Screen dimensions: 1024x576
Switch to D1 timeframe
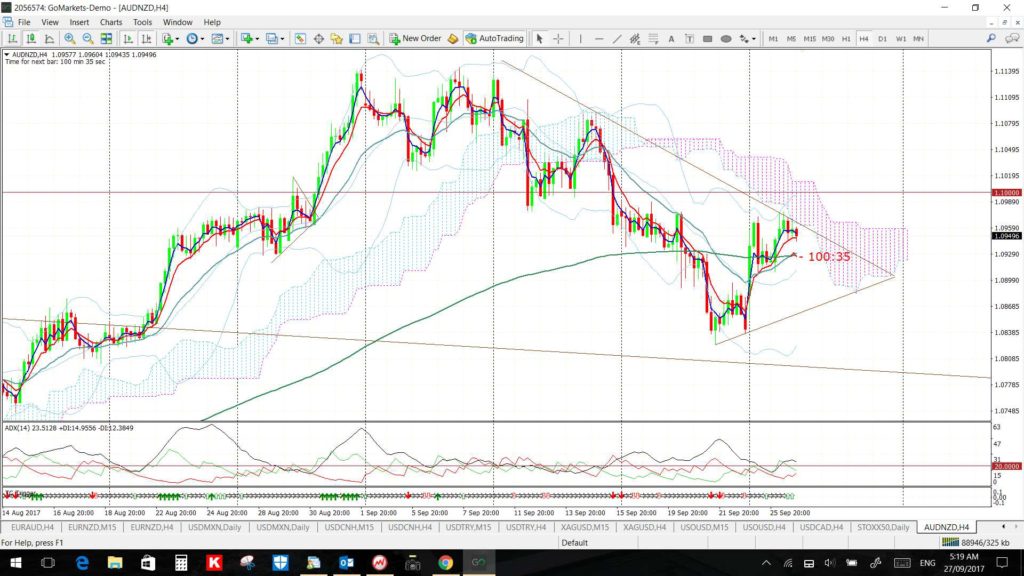[882, 39]
